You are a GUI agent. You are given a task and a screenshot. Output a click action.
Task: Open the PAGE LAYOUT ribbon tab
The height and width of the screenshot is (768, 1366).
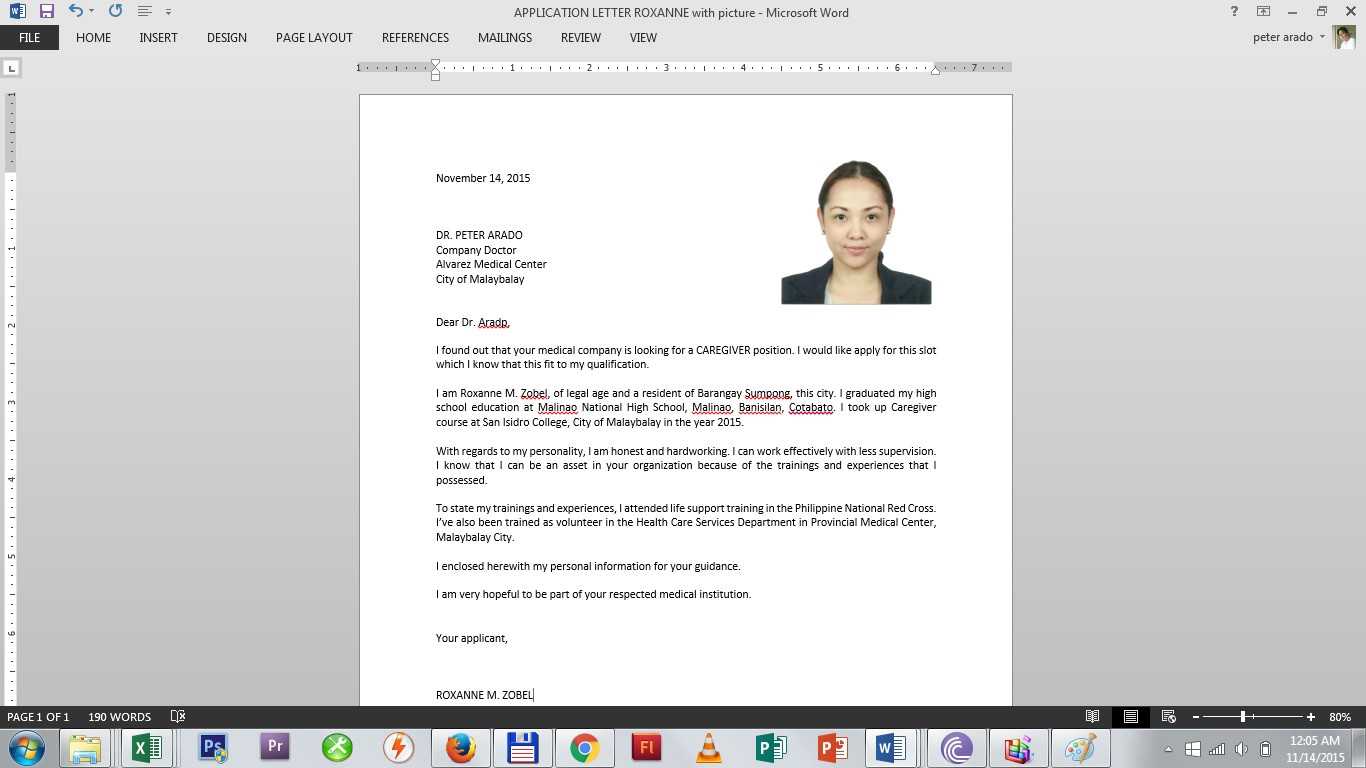(314, 38)
